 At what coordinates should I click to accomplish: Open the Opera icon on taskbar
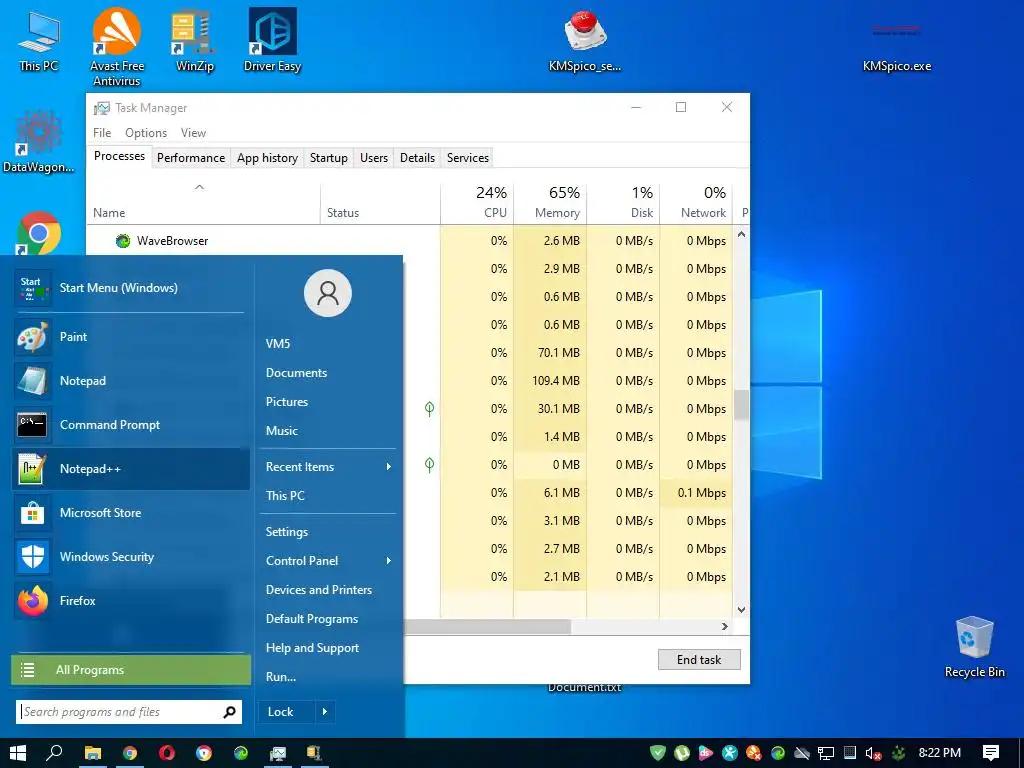point(167,753)
